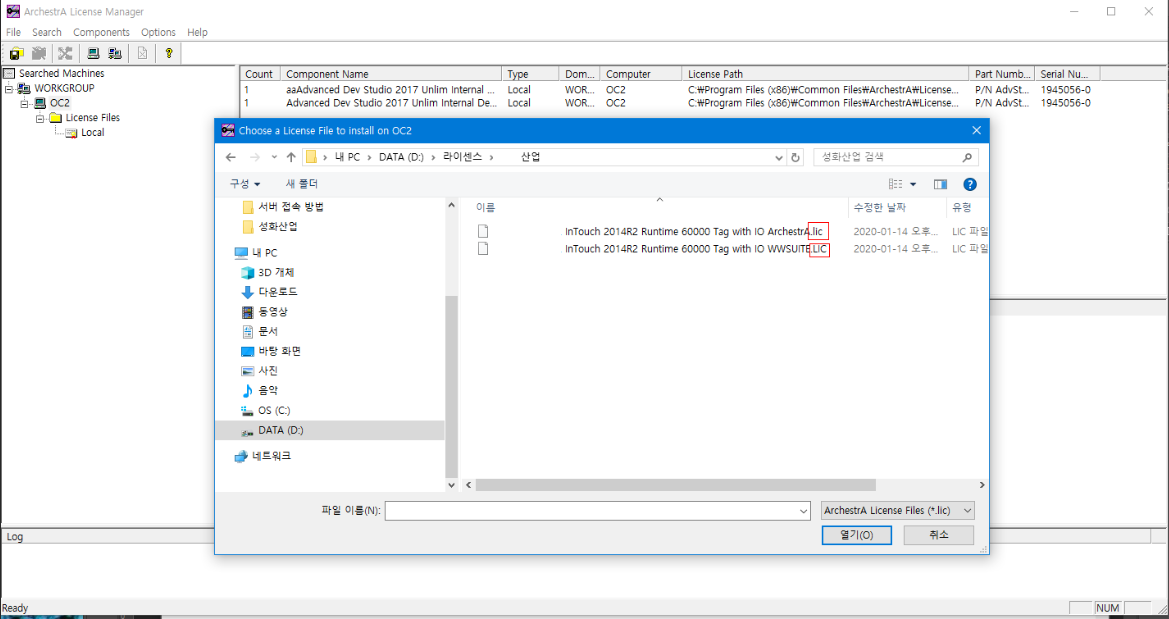Screen dimensions: 1169x619
Task: Click the greyed-out delete document toolbar icon
Action: tap(142, 53)
